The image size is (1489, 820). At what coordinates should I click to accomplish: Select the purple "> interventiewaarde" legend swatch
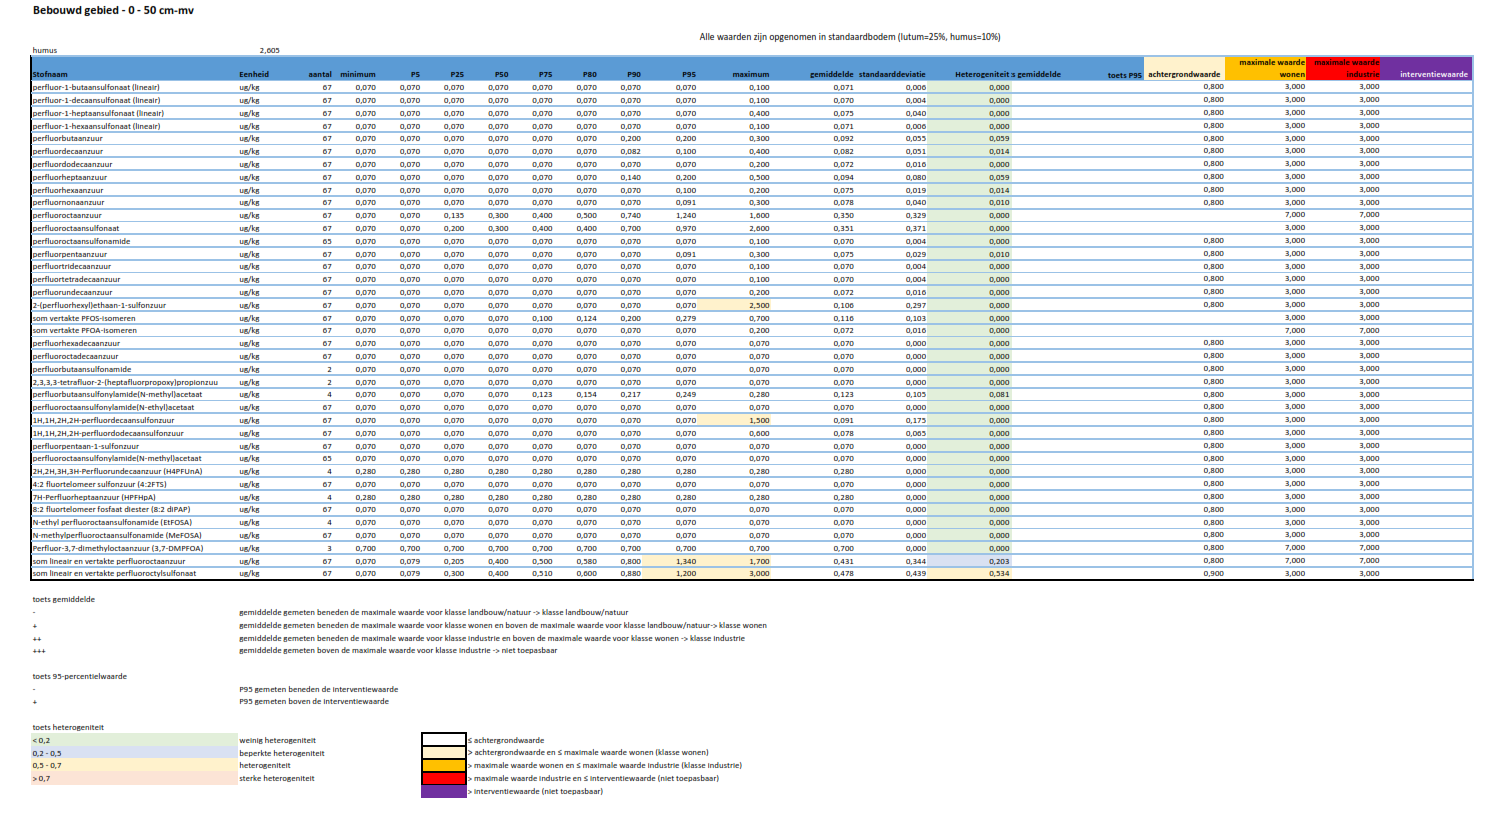click(x=444, y=791)
